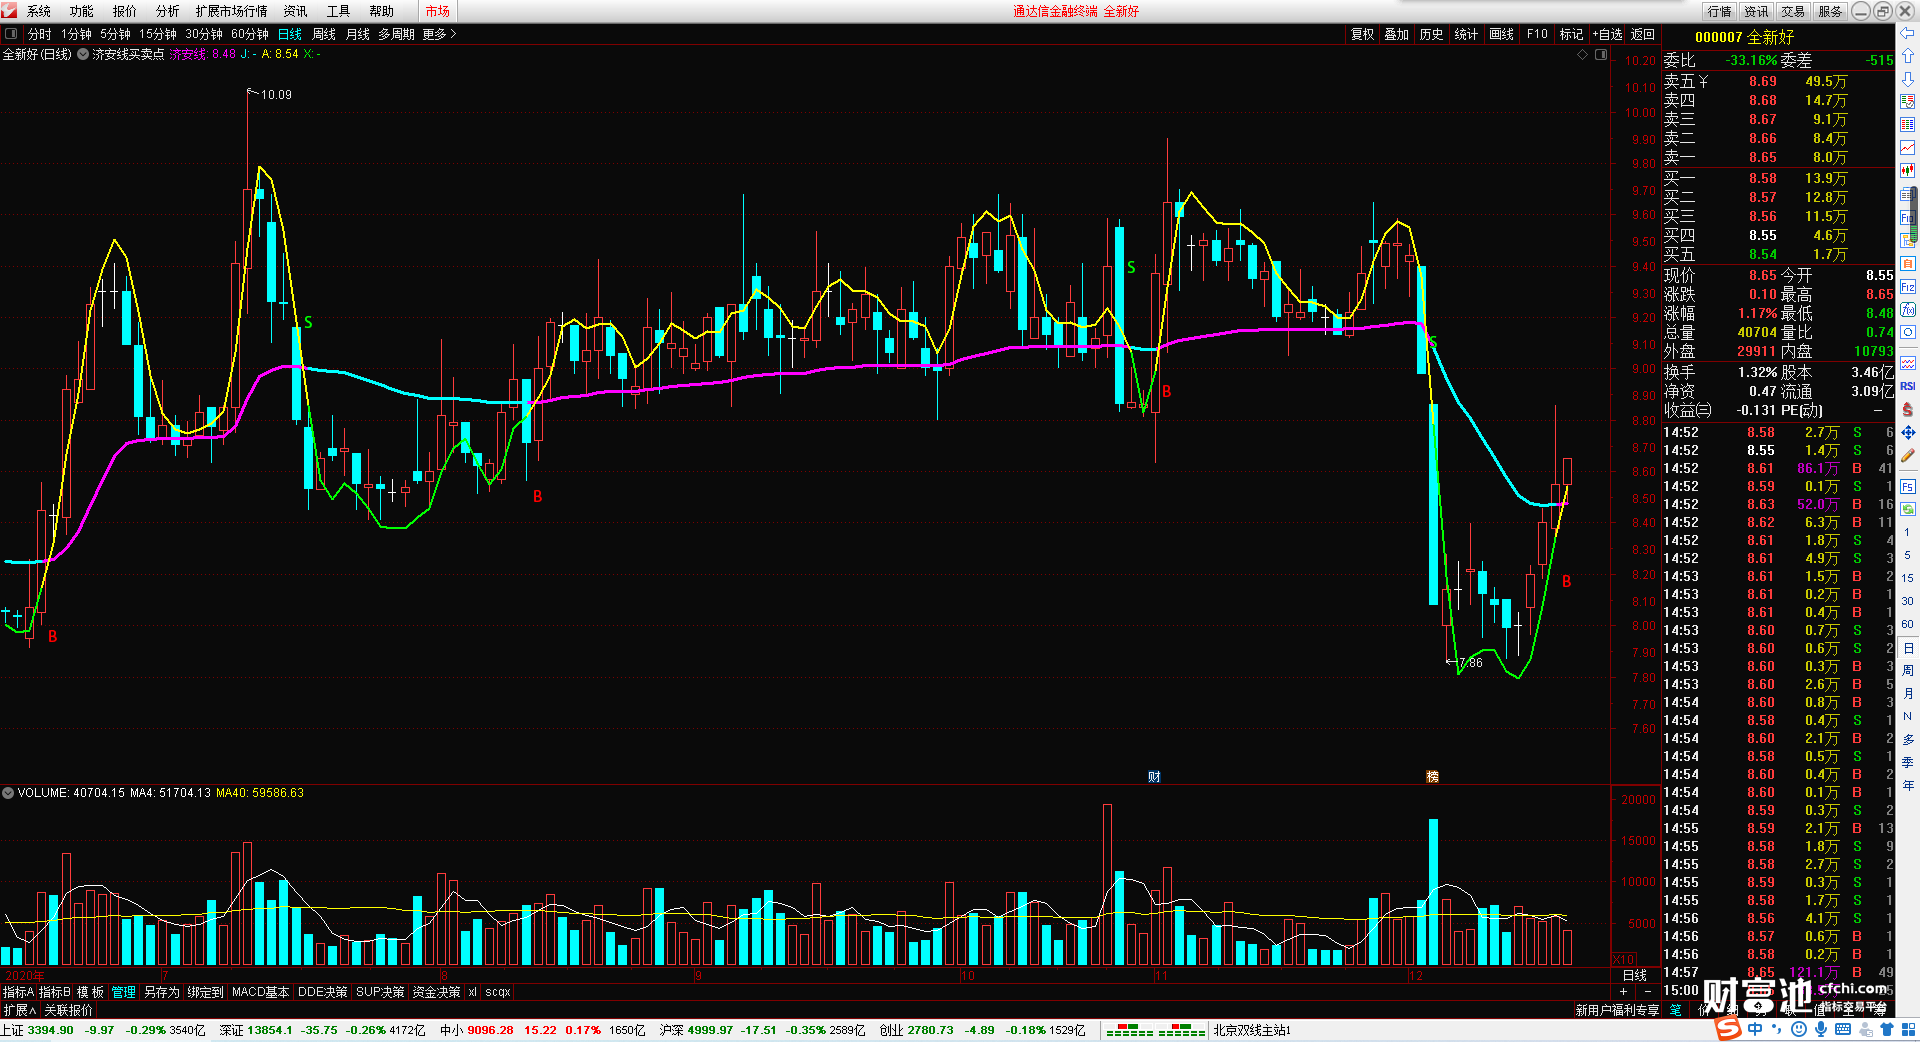Open the 分析 menu
The image size is (1920, 1042).
(x=168, y=11)
